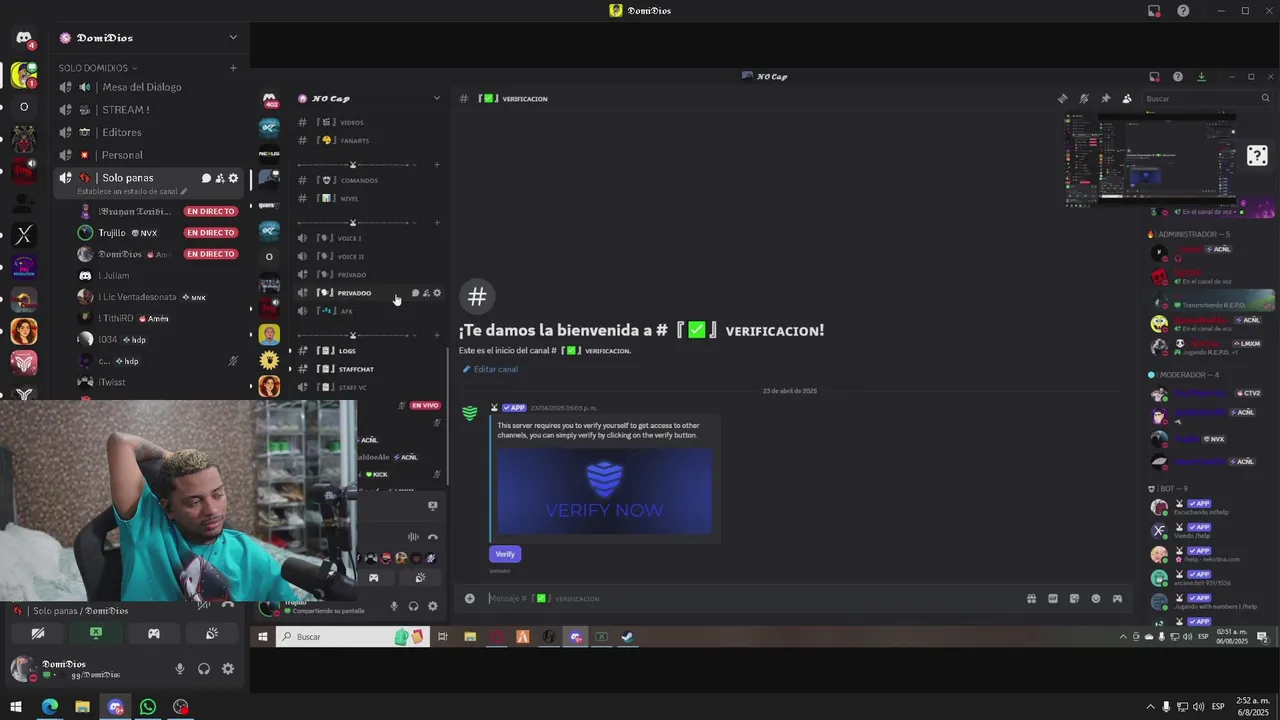This screenshot has width=1280, height=720.
Task: Deafen DomiDios headphones in user panel
Action: tap(204, 669)
